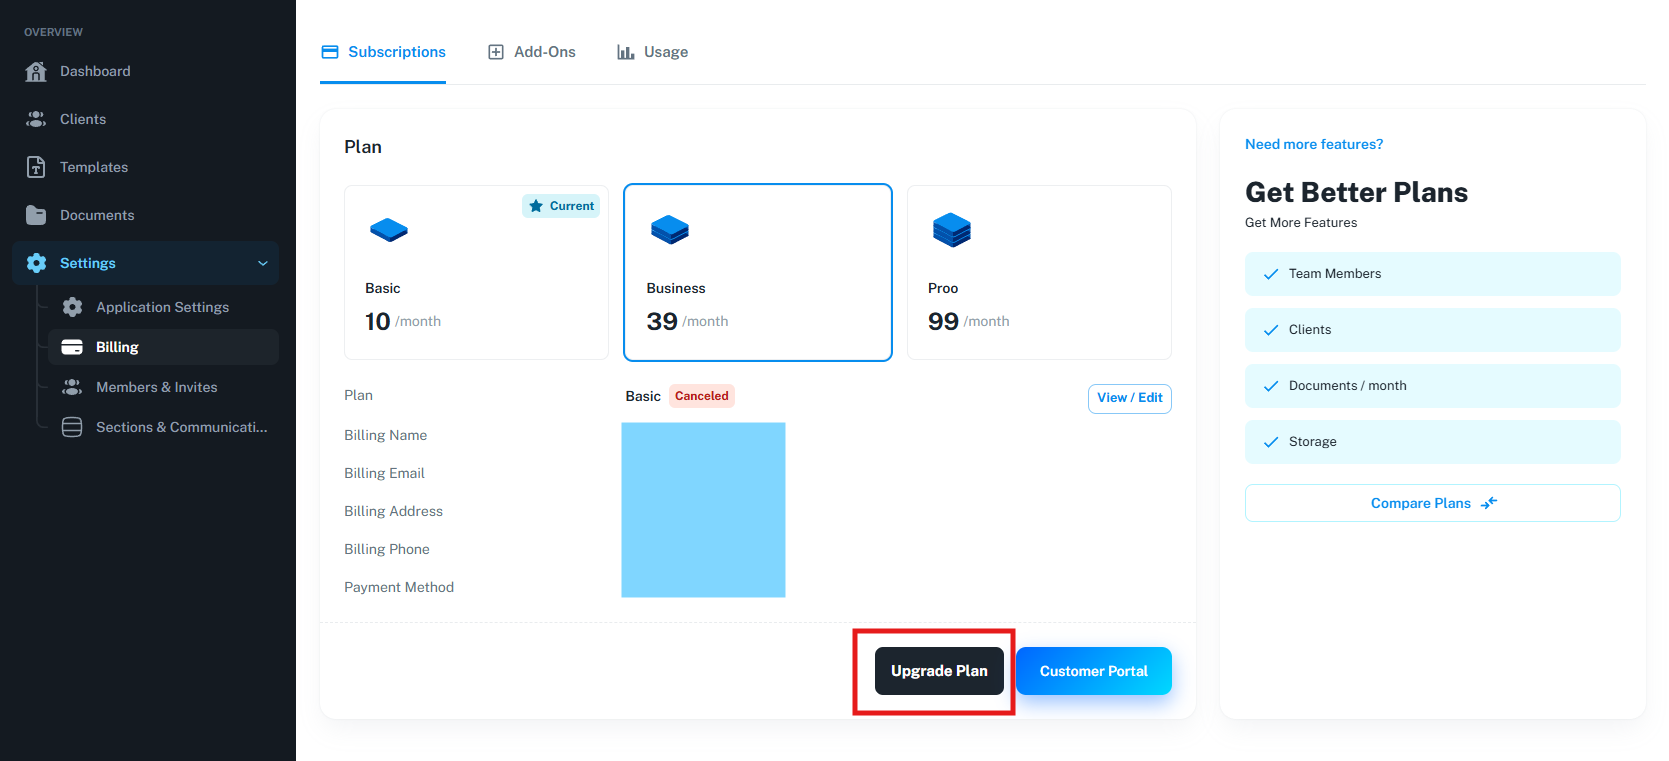
Task: Switch to the Add-Ons tab
Action: 532,52
